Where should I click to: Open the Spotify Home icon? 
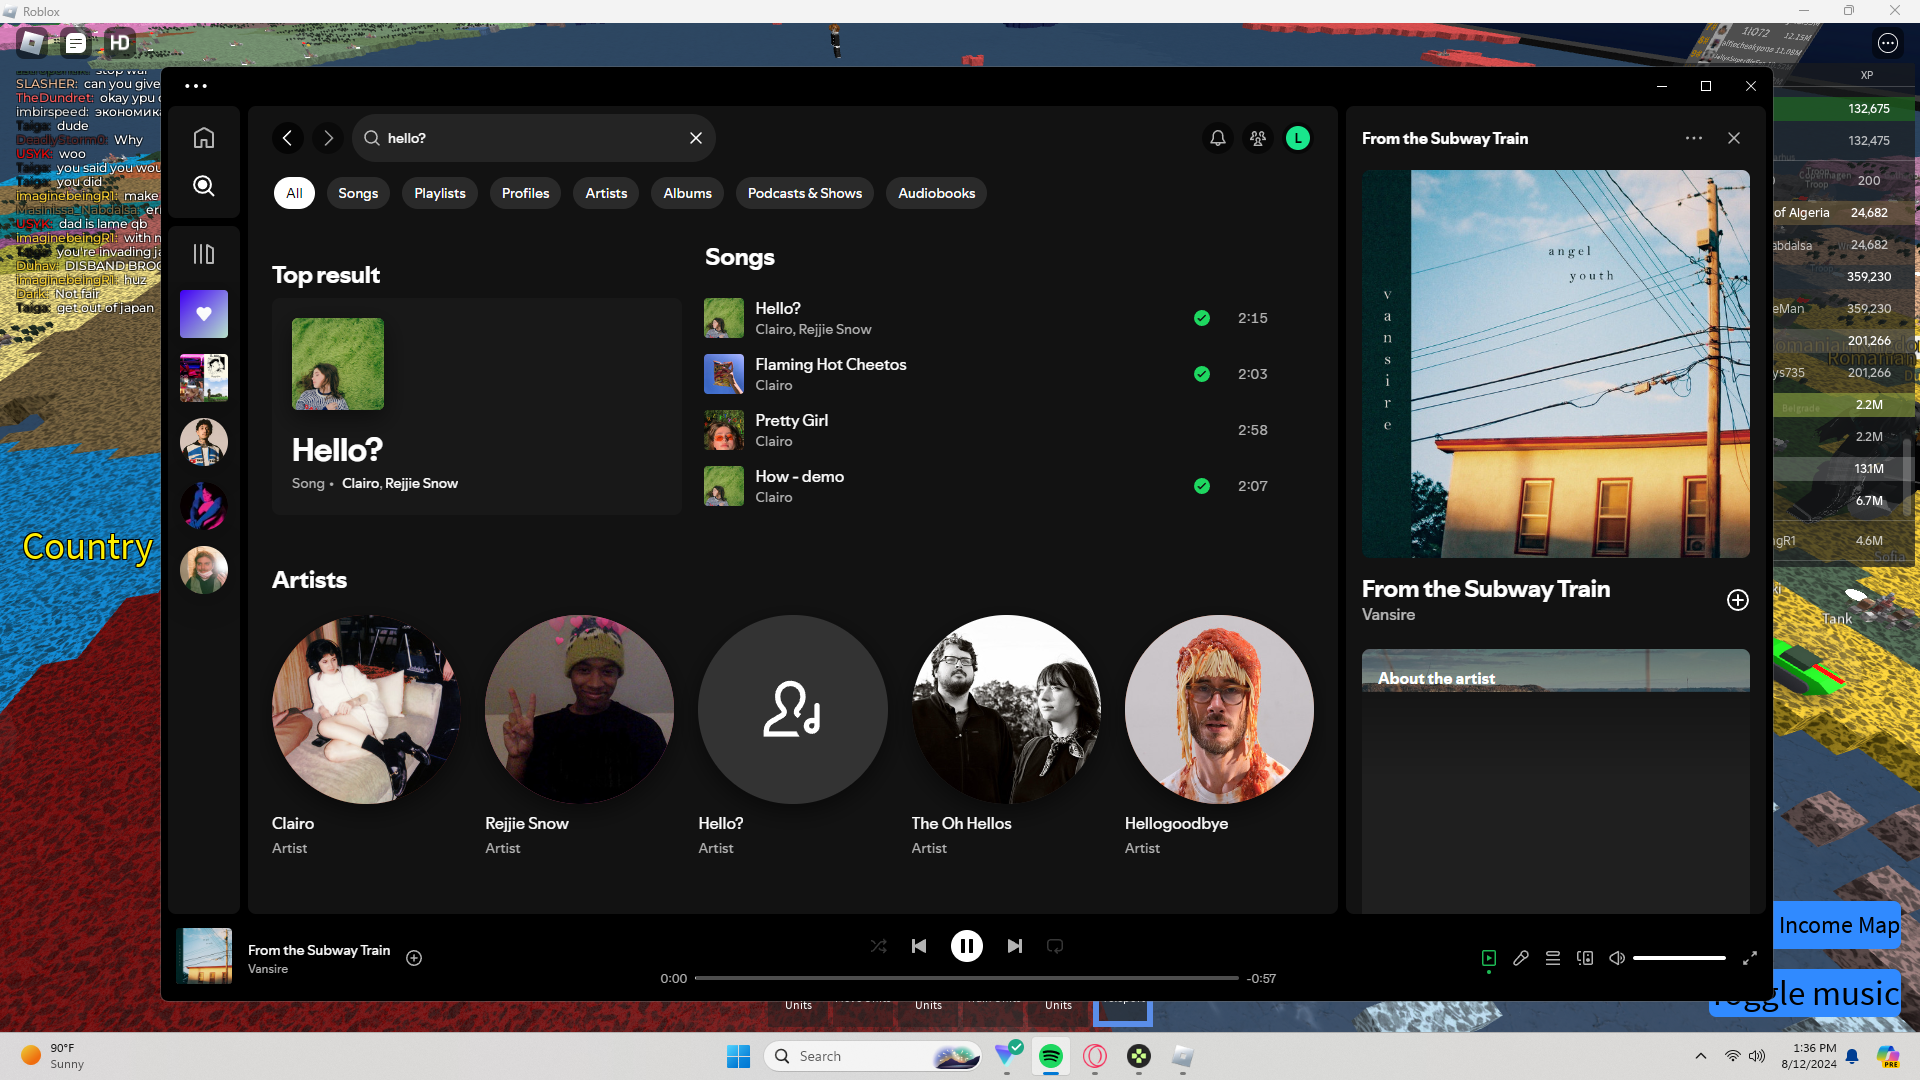click(x=204, y=138)
